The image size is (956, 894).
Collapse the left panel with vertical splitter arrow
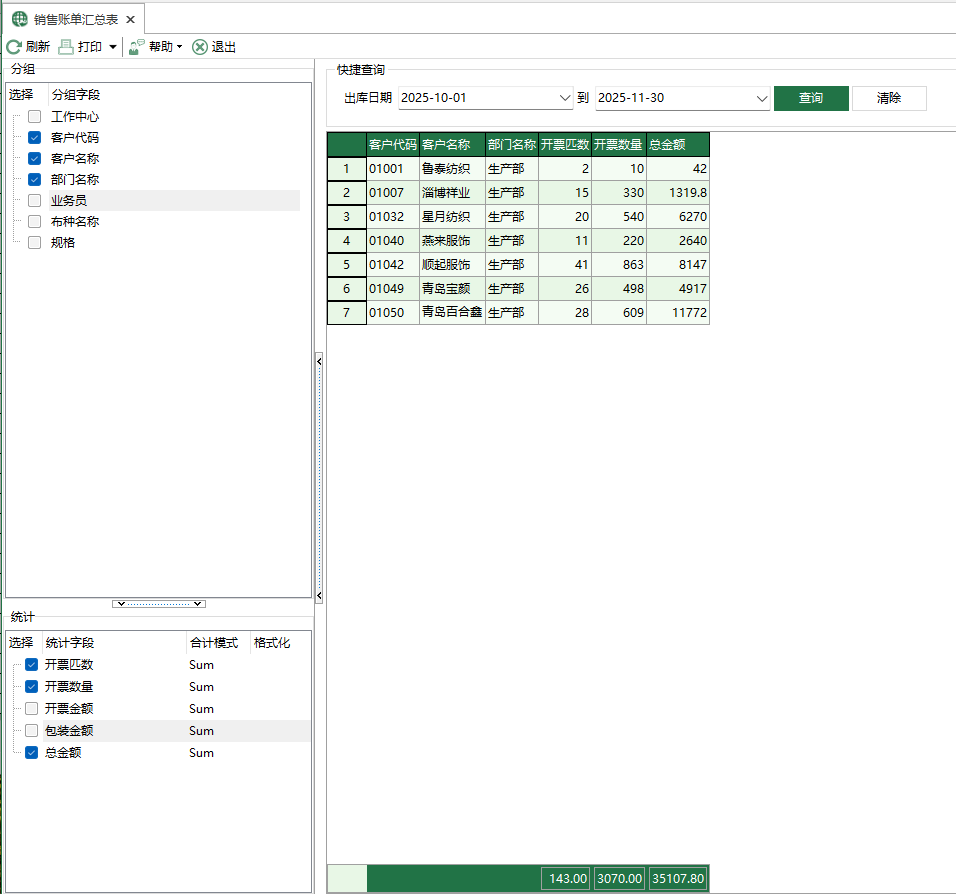click(x=319, y=360)
